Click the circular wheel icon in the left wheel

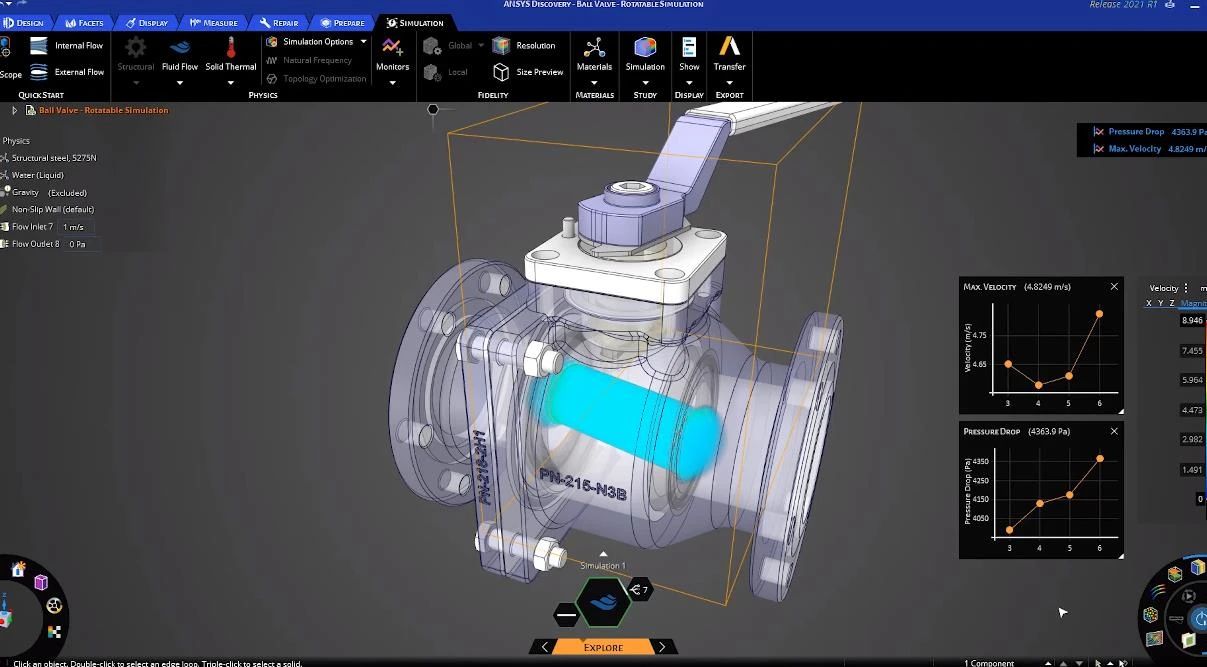(54, 606)
